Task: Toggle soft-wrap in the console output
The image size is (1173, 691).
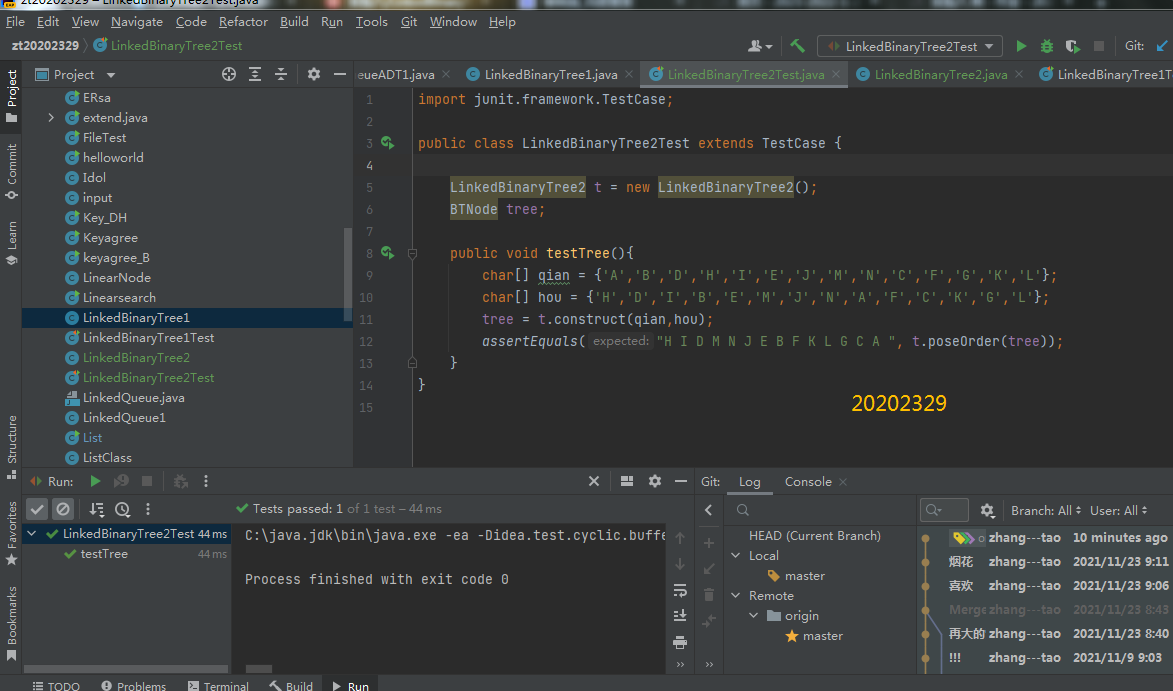Action: [680, 590]
